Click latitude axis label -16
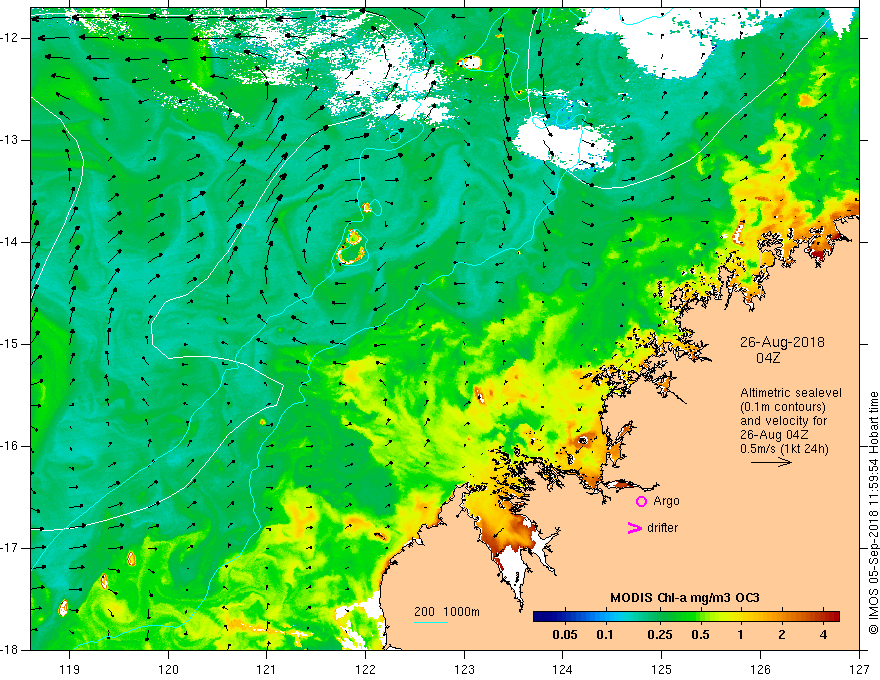The width and height of the screenshot is (880, 680). [10, 446]
